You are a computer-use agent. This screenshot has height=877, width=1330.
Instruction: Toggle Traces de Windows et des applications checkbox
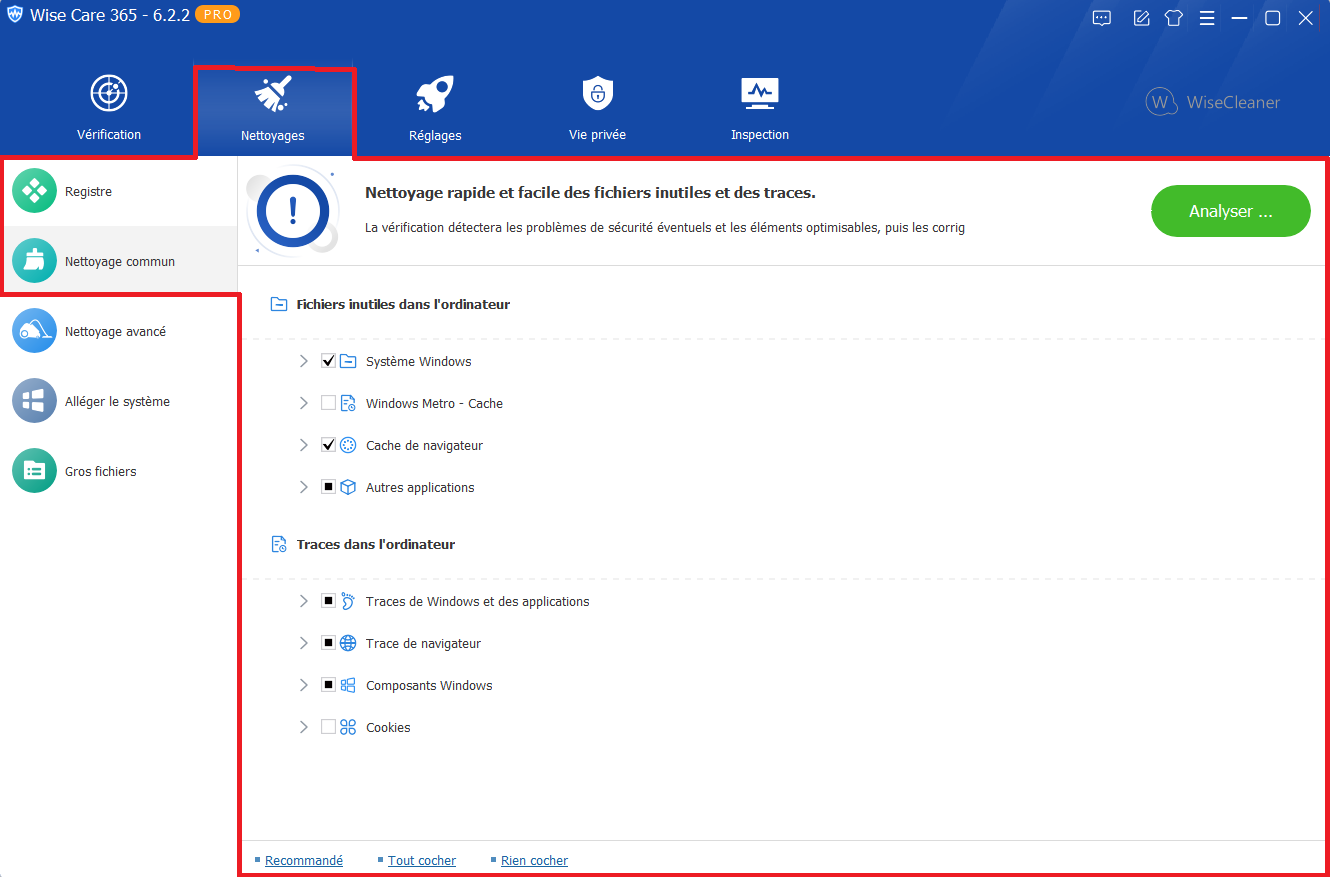pos(328,601)
